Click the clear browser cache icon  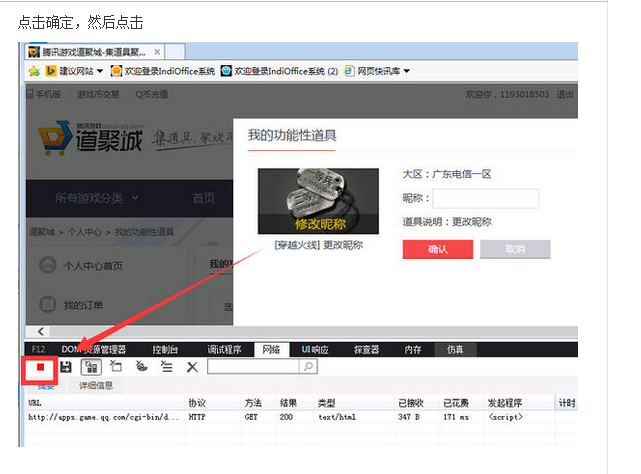pyautogui.click(x=116, y=366)
